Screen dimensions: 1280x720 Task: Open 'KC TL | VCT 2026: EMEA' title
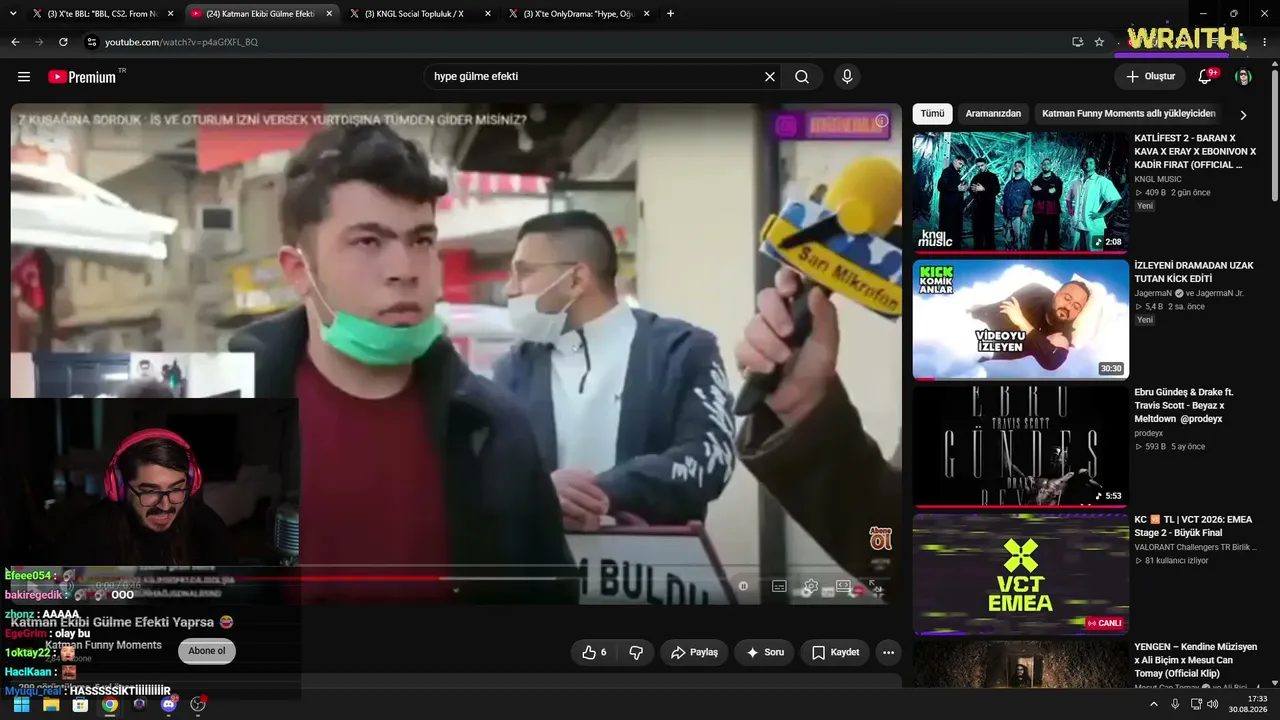[x=1193, y=526]
